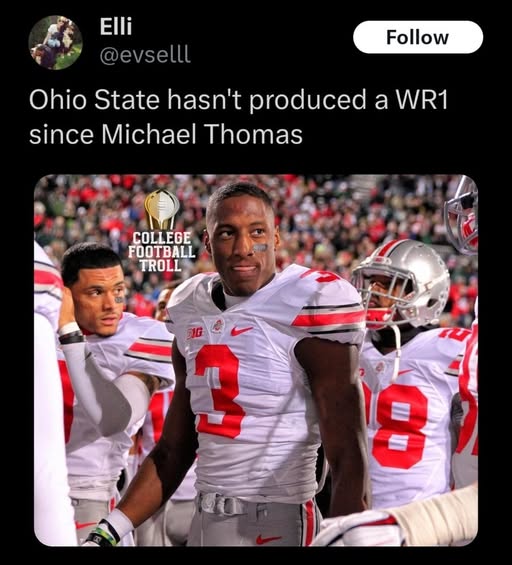The width and height of the screenshot is (512, 565).
Task: Click the golden trophy watermark icon
Action: pyautogui.click(x=162, y=209)
